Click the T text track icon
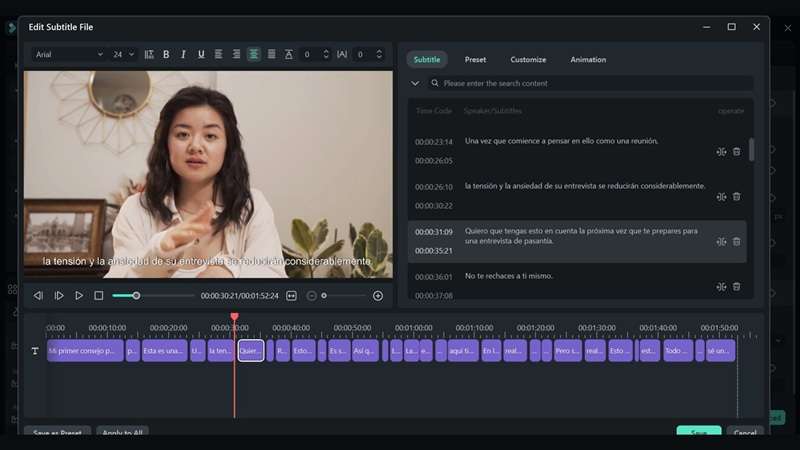800x450 pixels. (35, 351)
